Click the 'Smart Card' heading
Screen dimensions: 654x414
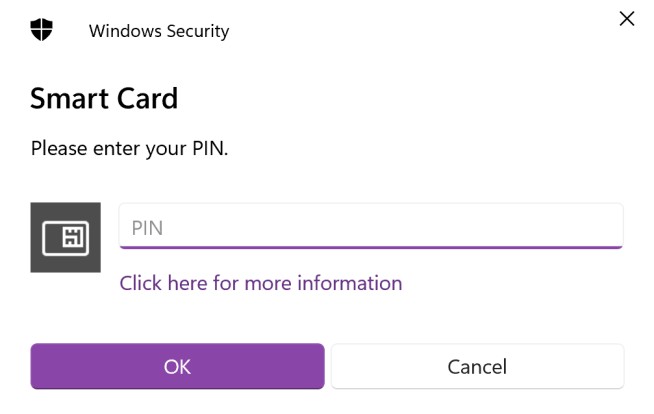pos(104,99)
